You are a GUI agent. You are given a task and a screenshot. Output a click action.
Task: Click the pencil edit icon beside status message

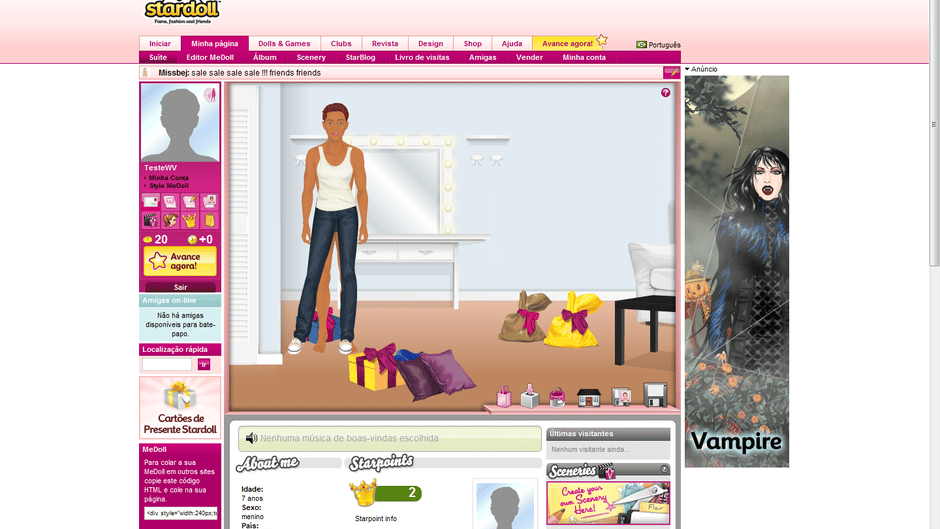671,73
